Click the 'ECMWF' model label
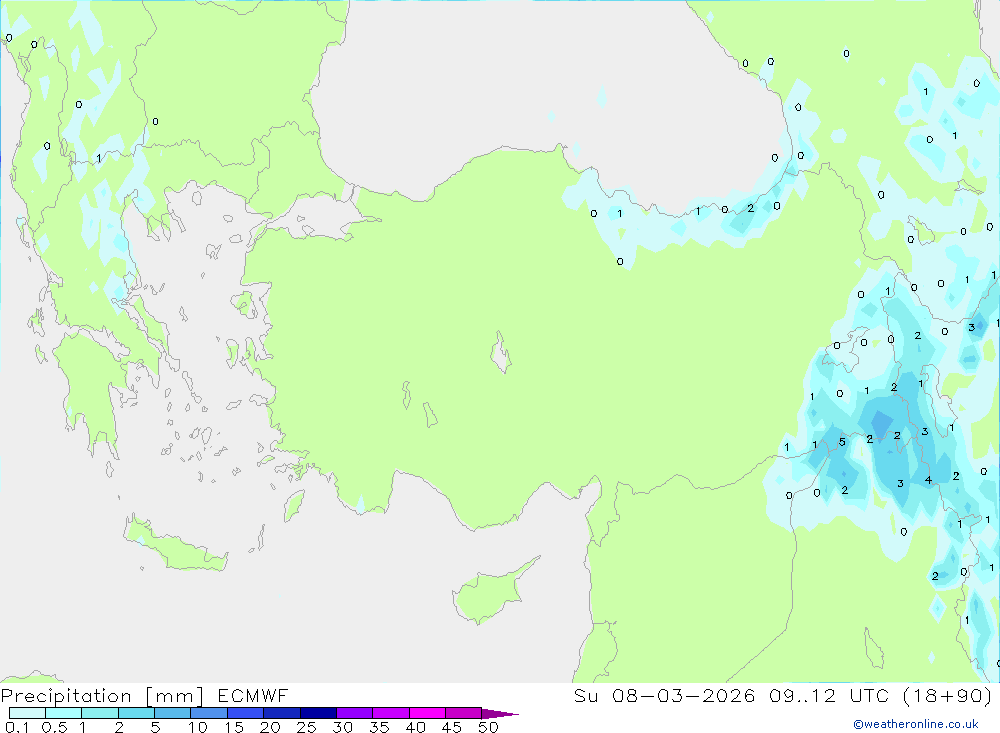This screenshot has height=733, width=1000. [253, 696]
